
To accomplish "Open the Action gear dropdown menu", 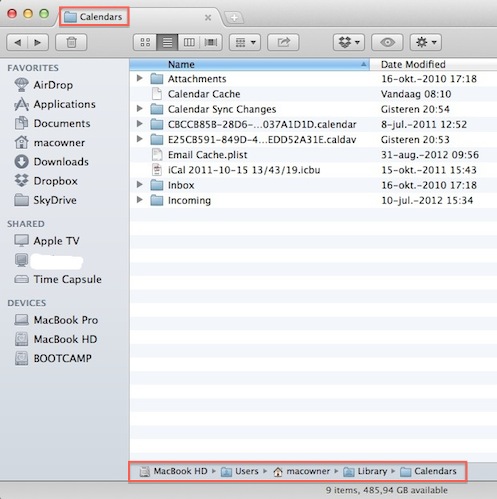I will pyautogui.click(x=426, y=42).
